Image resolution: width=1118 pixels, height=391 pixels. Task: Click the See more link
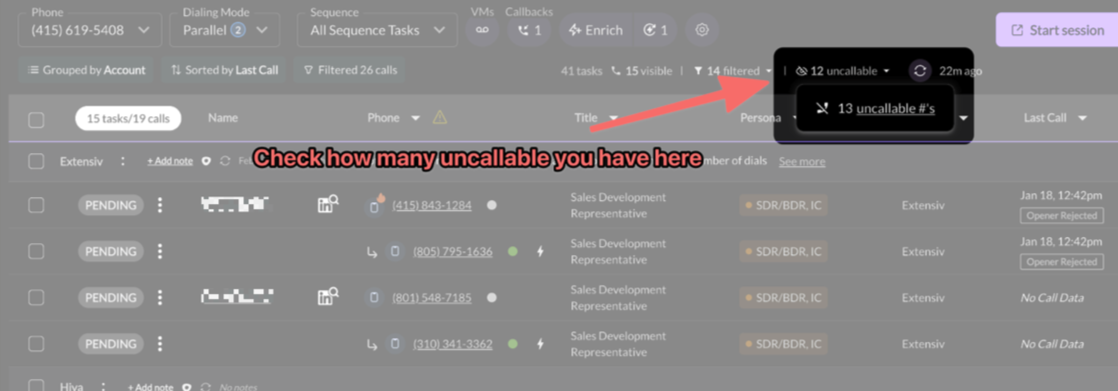point(802,161)
